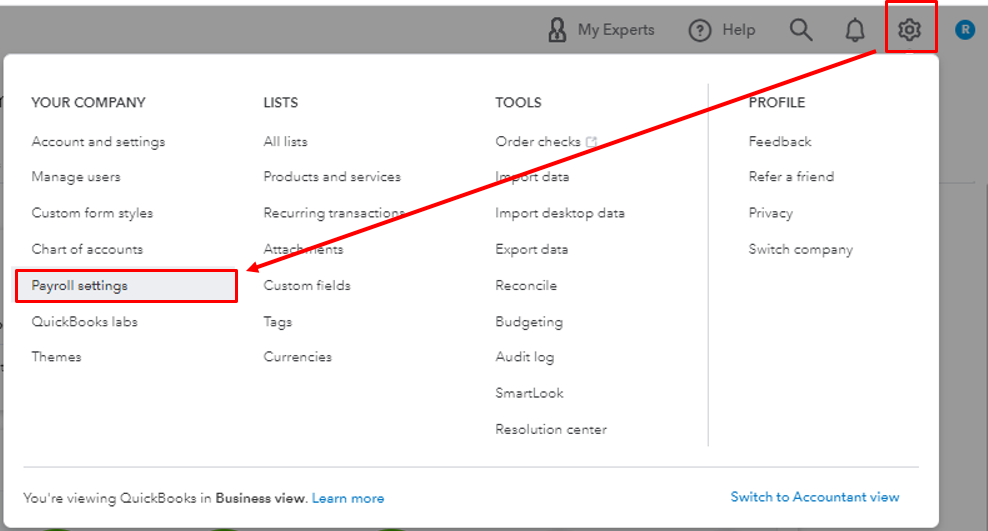Open Chart of accounts
This screenshot has height=531, width=988.
(x=87, y=249)
